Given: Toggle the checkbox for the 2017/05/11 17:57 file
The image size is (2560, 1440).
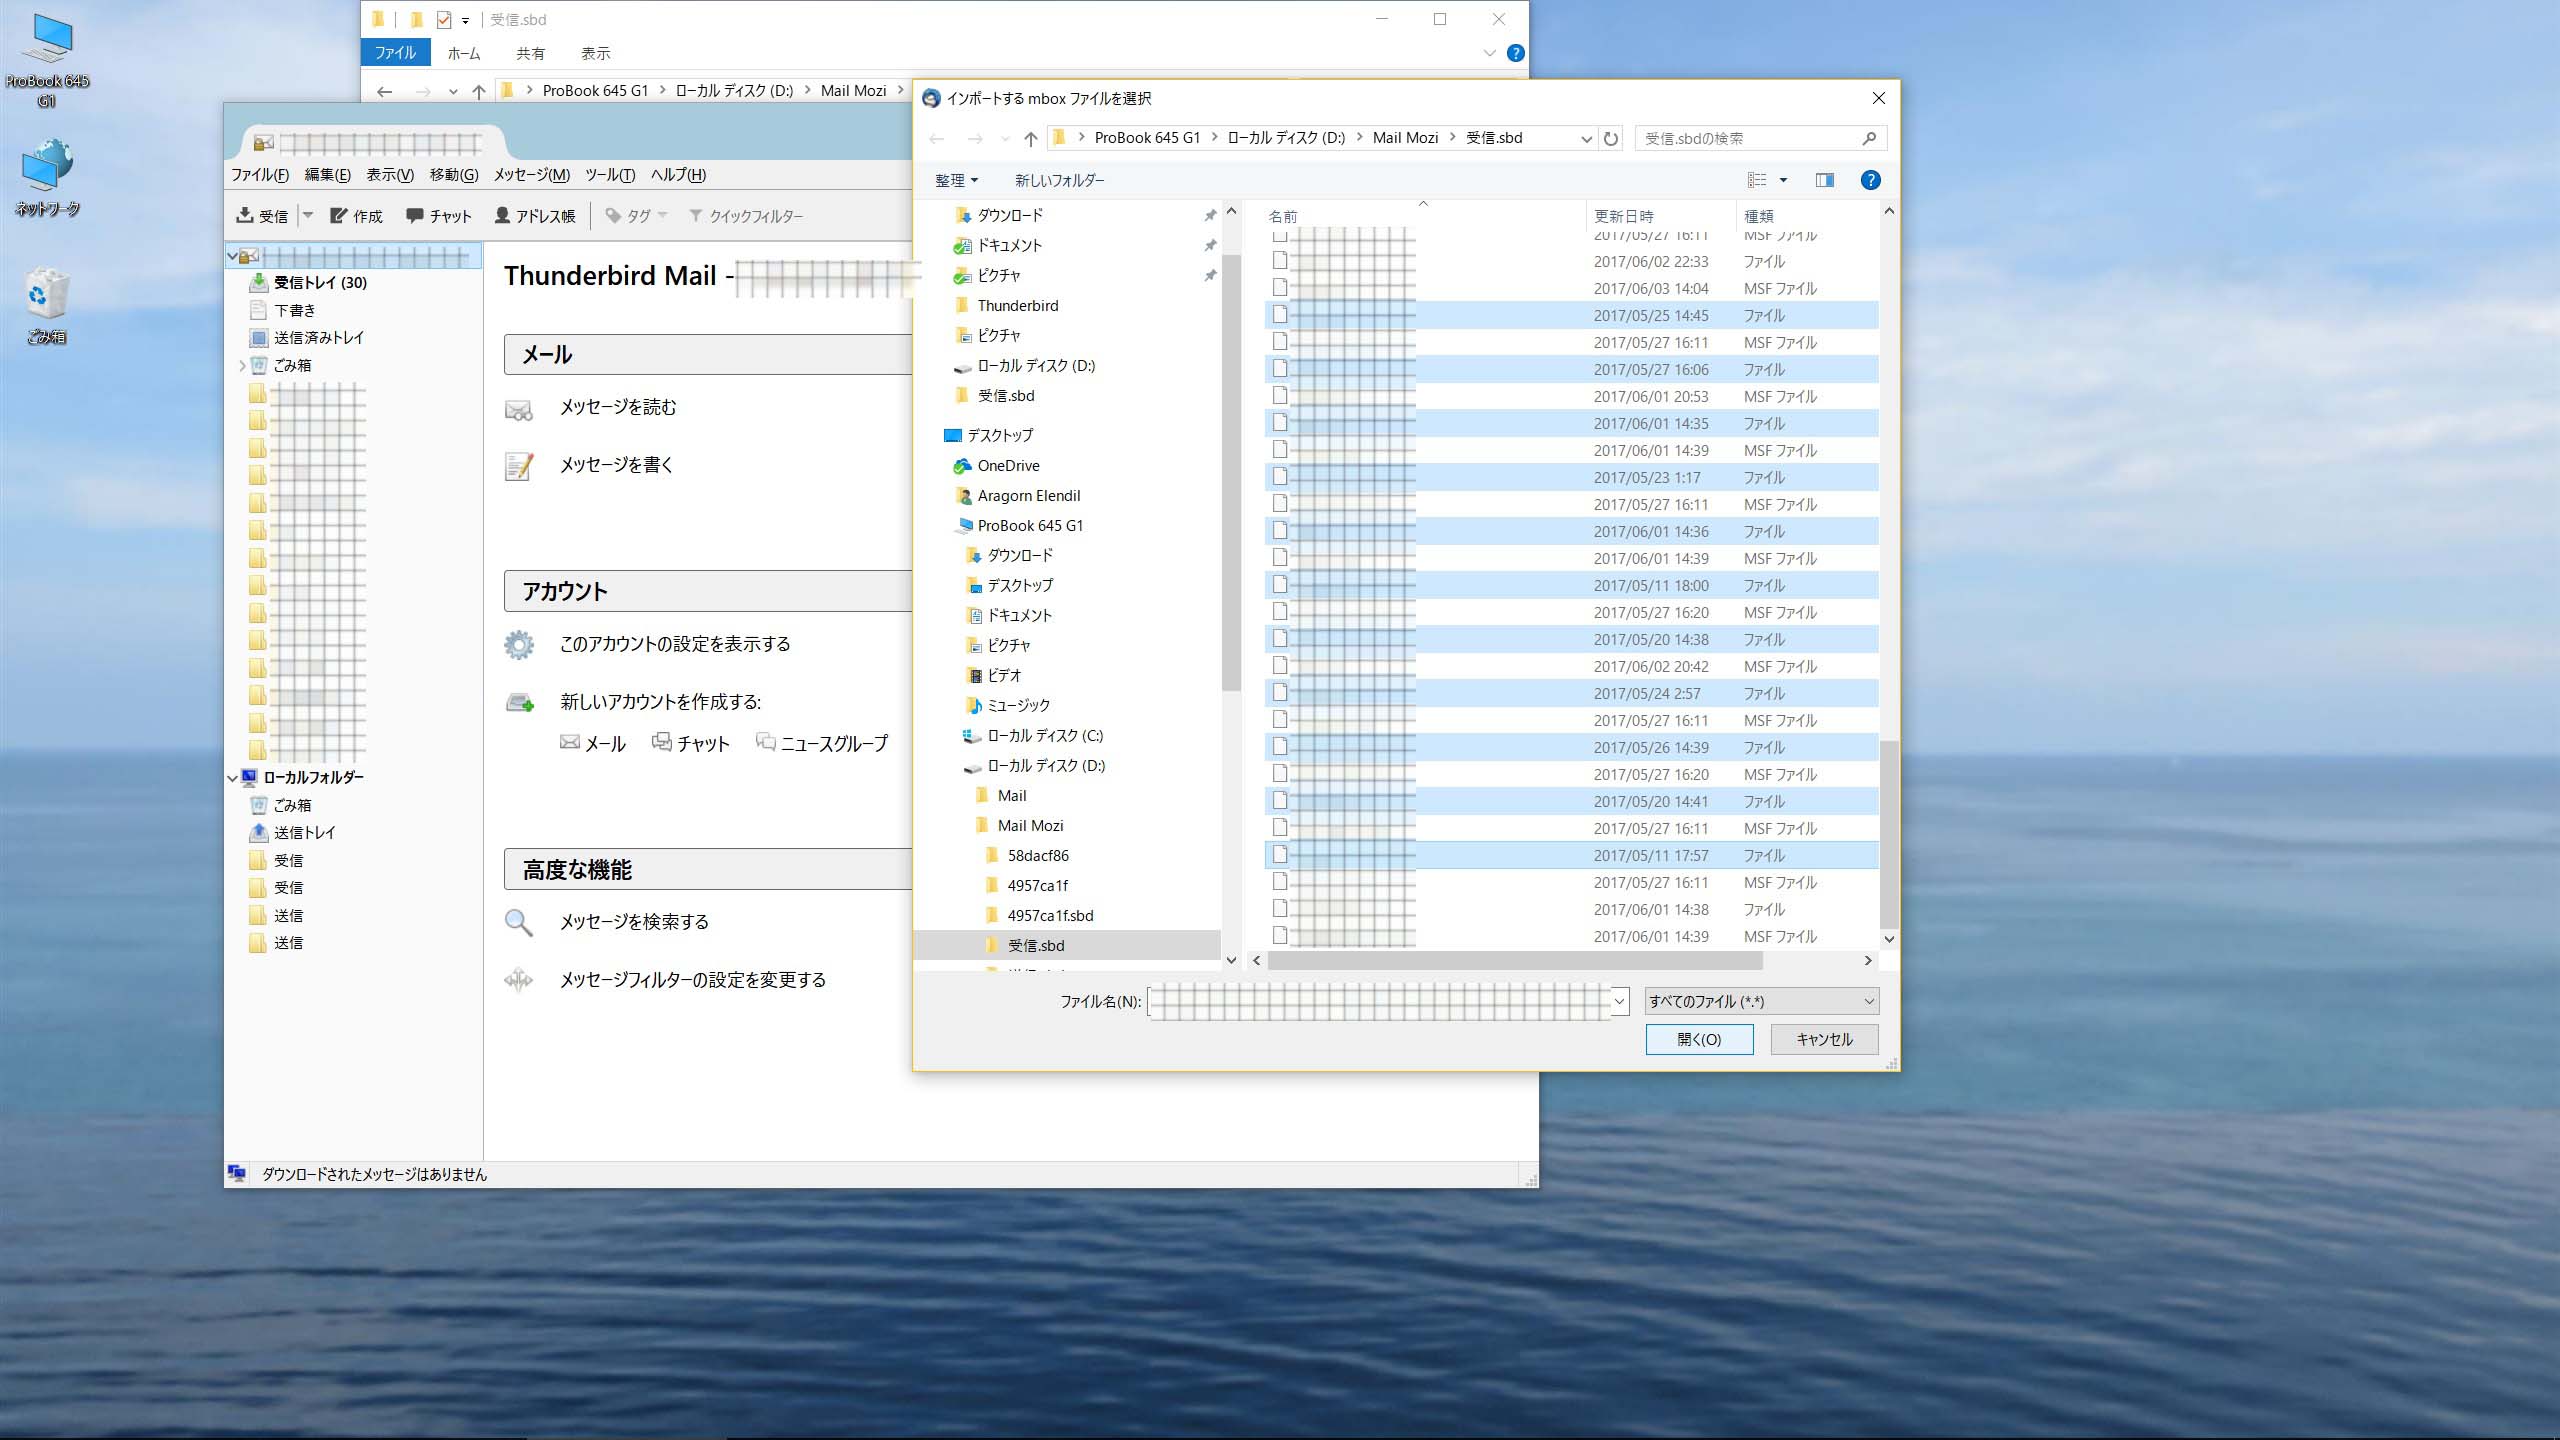Looking at the screenshot, I should [x=1280, y=855].
